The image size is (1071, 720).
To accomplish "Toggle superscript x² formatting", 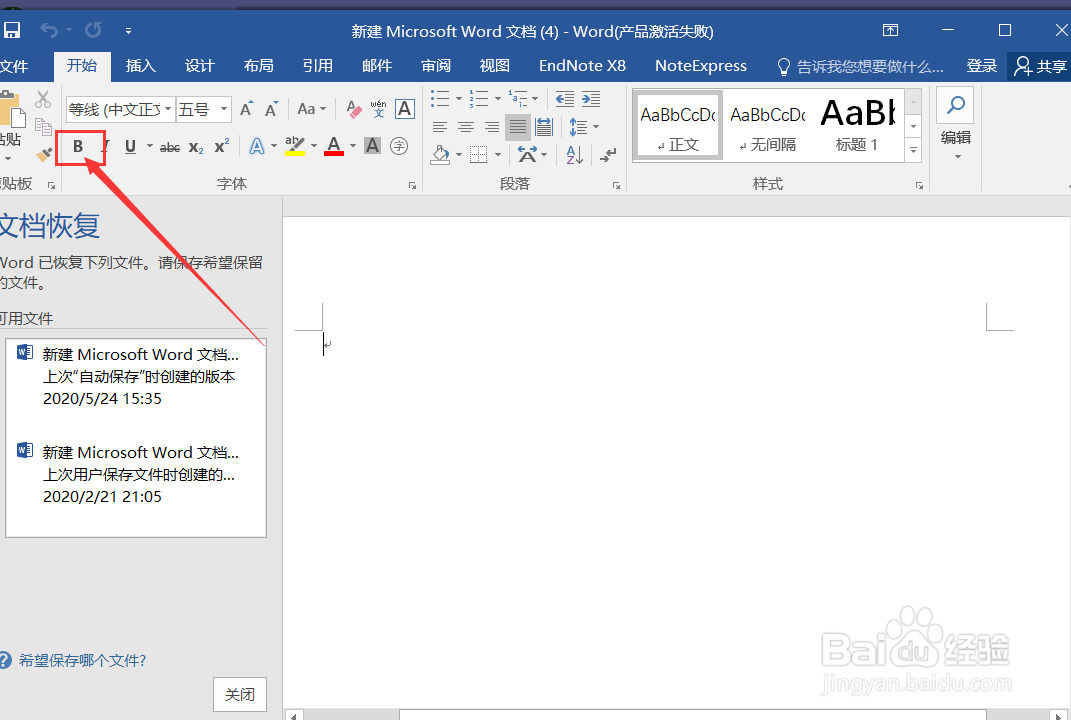I will (x=221, y=146).
